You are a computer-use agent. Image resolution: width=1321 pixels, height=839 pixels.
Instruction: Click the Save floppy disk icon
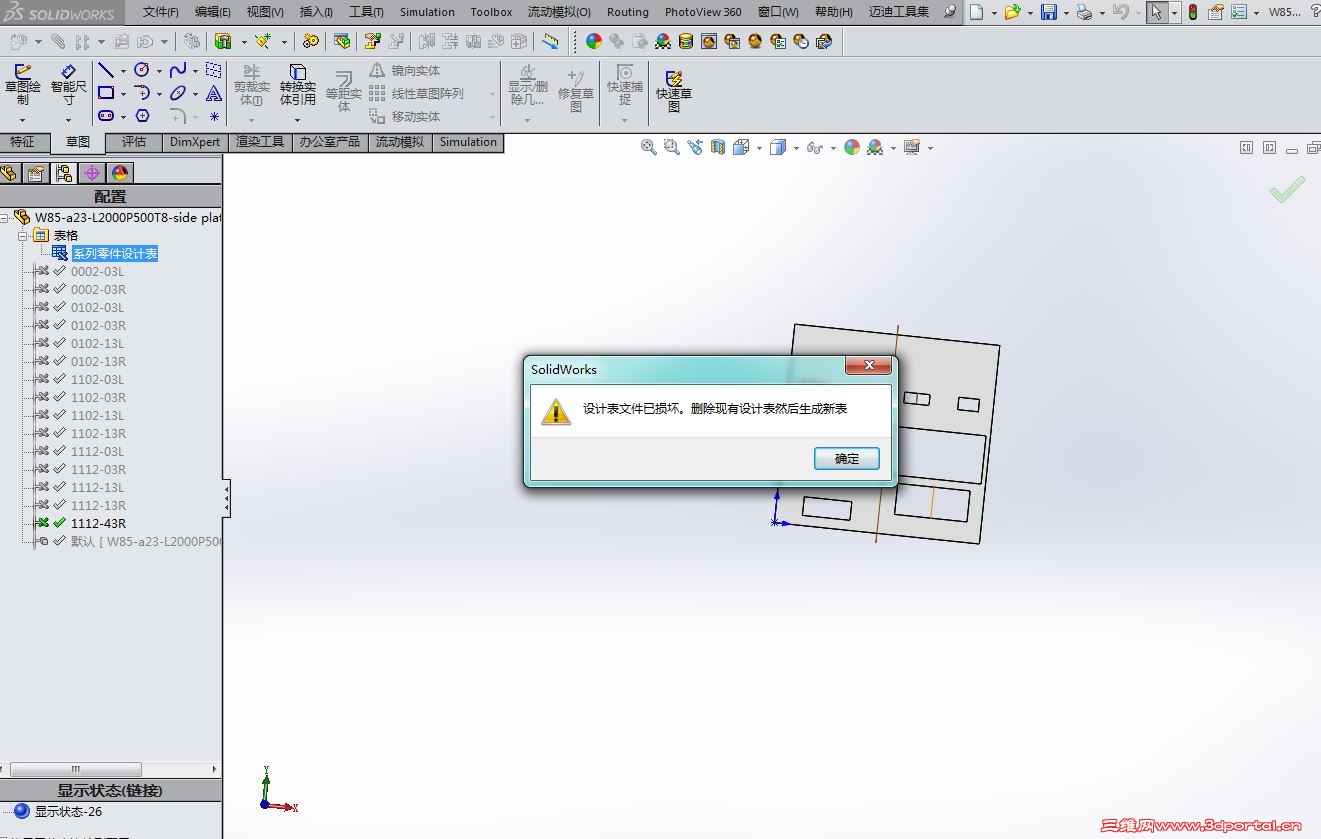coord(1049,12)
